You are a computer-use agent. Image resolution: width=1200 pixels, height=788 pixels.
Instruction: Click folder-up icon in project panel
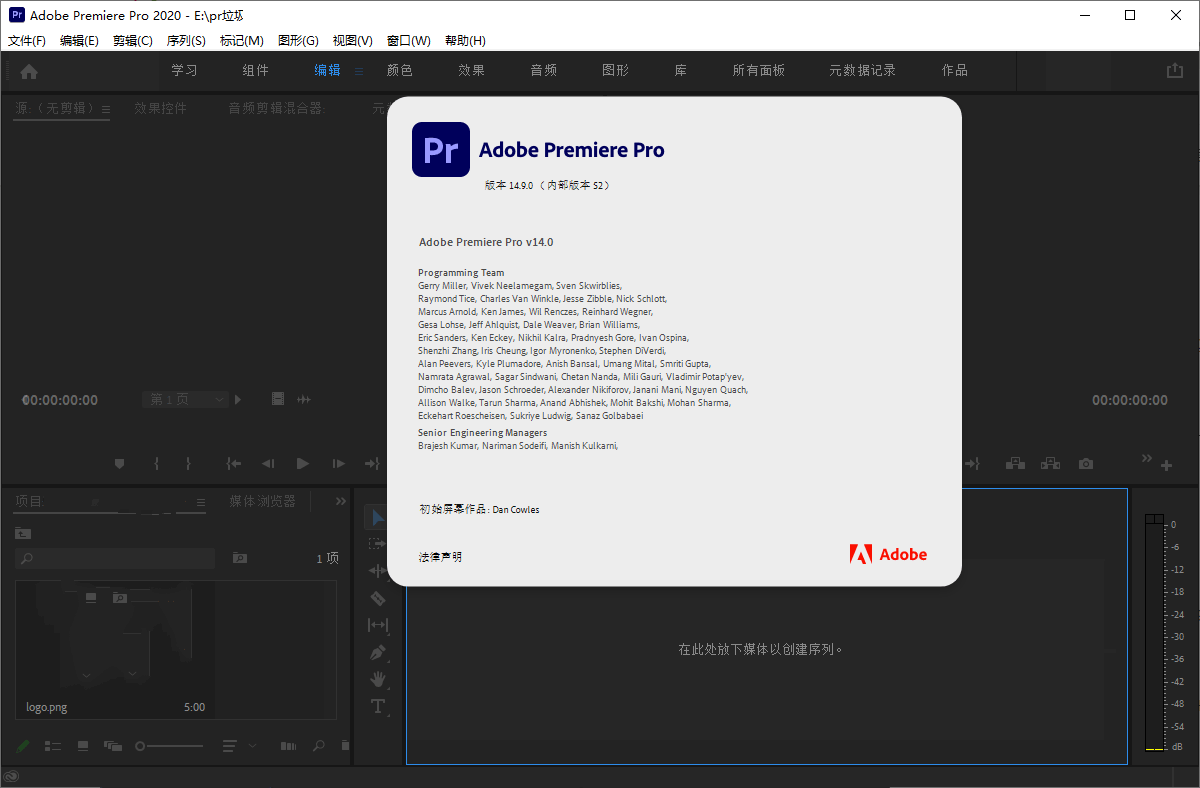tap(23, 533)
